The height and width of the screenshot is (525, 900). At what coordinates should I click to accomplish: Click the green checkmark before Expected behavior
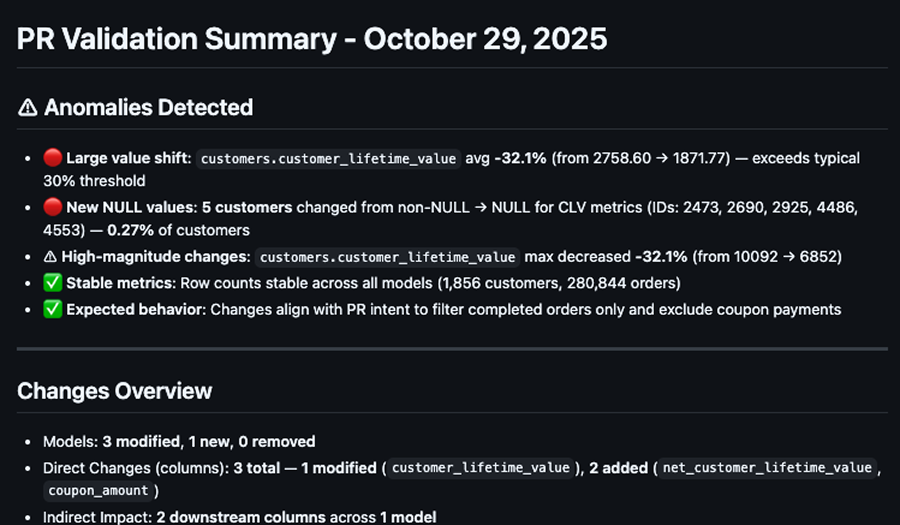53,309
